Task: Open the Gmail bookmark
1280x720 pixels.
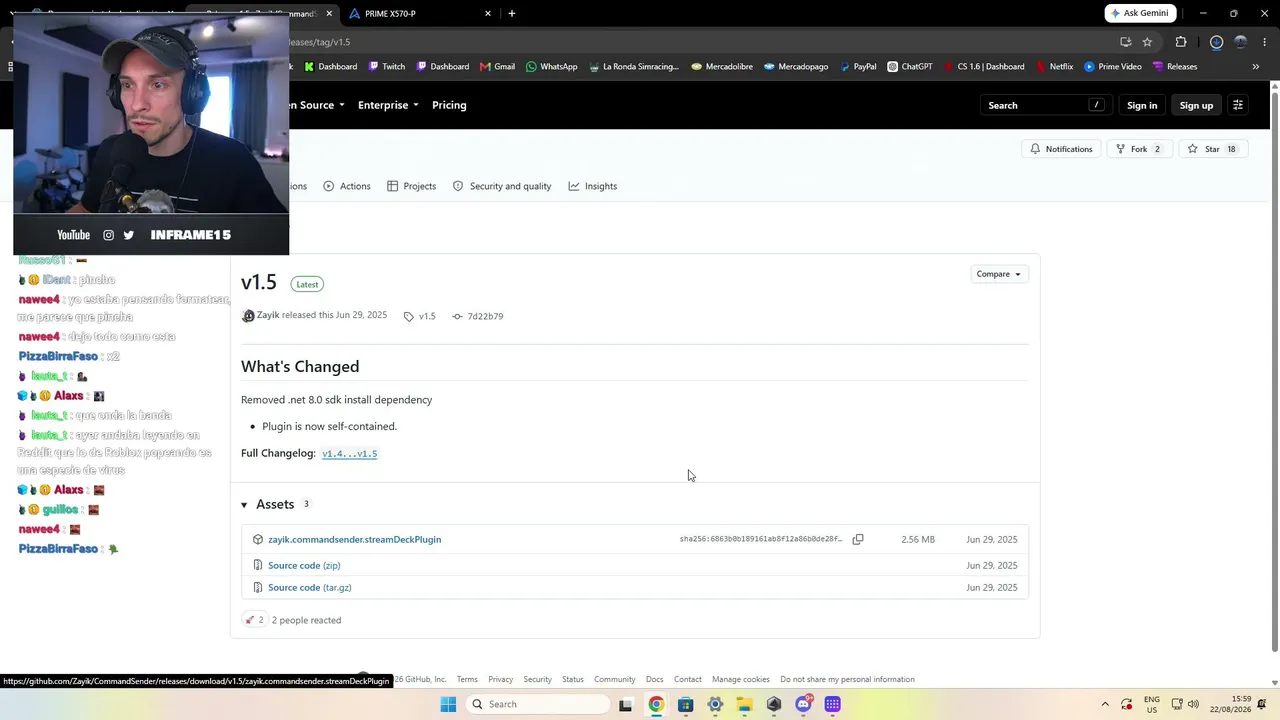Action: coord(497,67)
